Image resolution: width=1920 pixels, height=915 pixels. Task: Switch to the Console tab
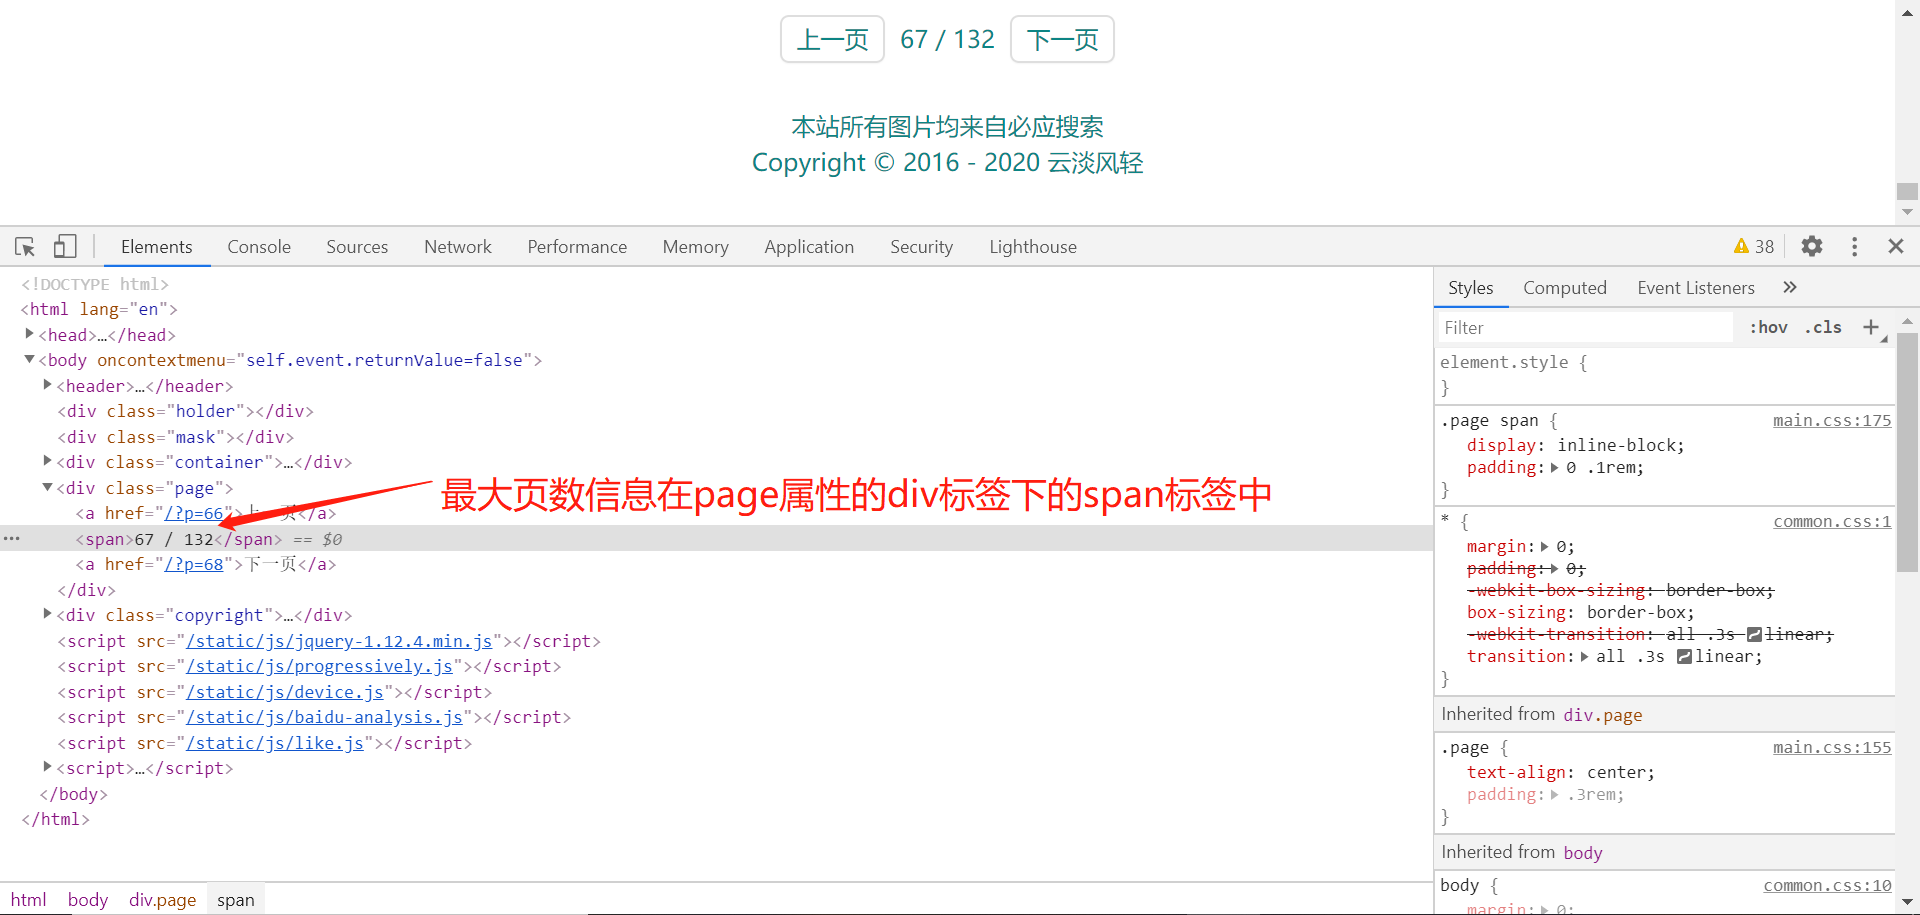click(x=259, y=247)
